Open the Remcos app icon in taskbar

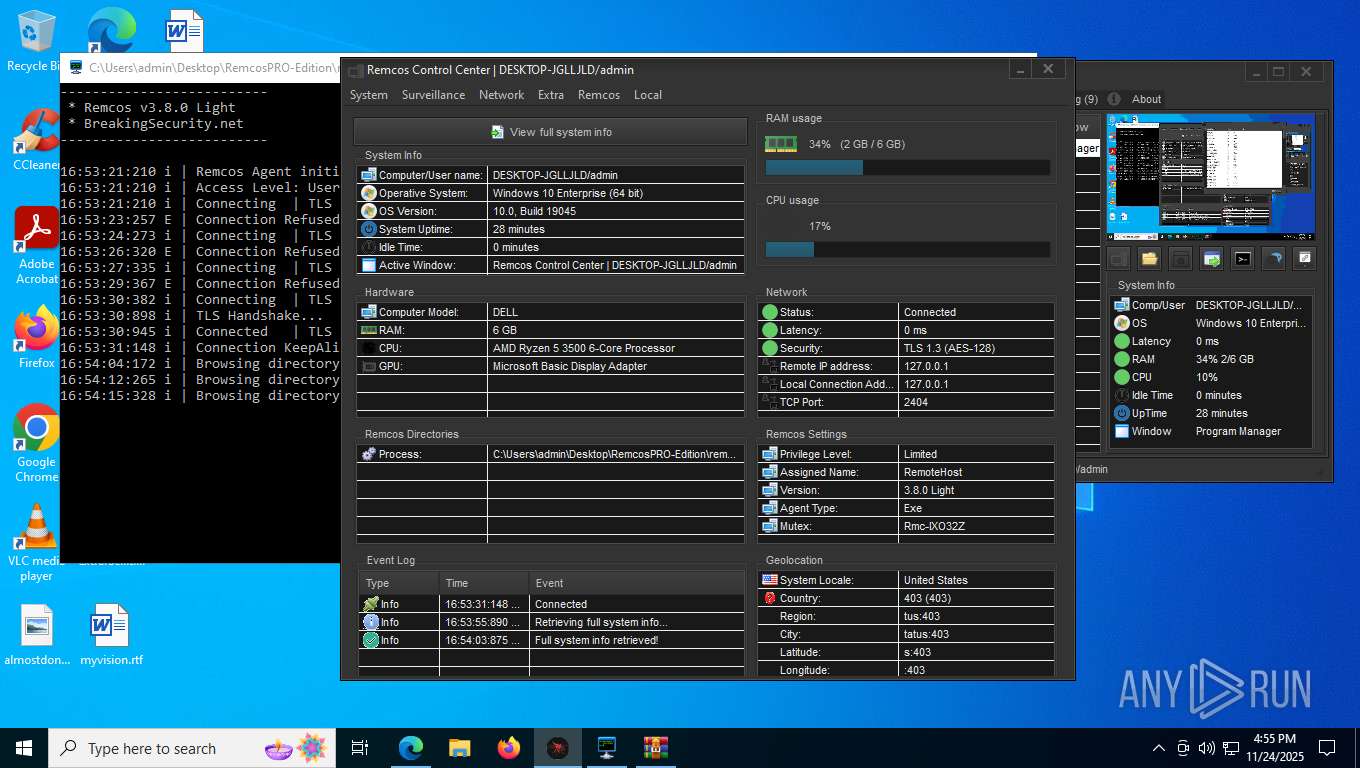[558, 748]
